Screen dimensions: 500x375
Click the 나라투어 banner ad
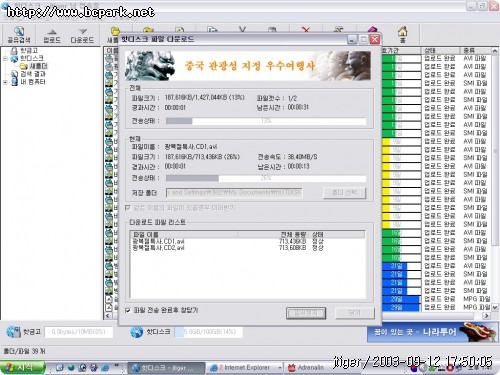(x=433, y=332)
